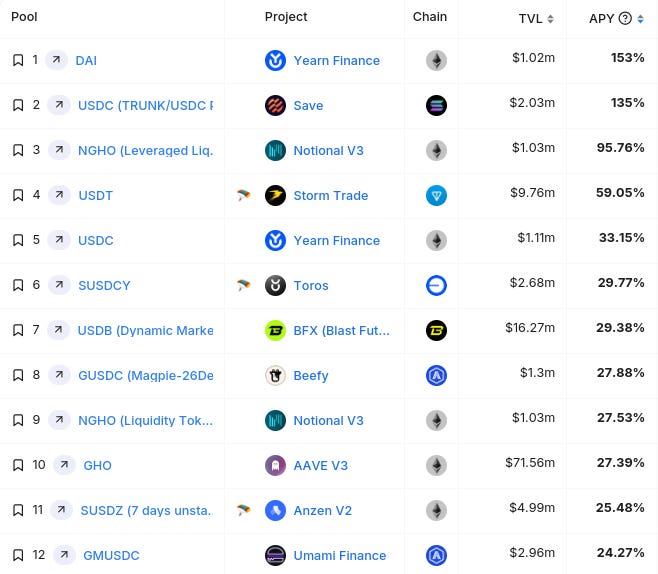Open the Toros project link
Image resolution: width=658 pixels, height=574 pixels.
311,285
